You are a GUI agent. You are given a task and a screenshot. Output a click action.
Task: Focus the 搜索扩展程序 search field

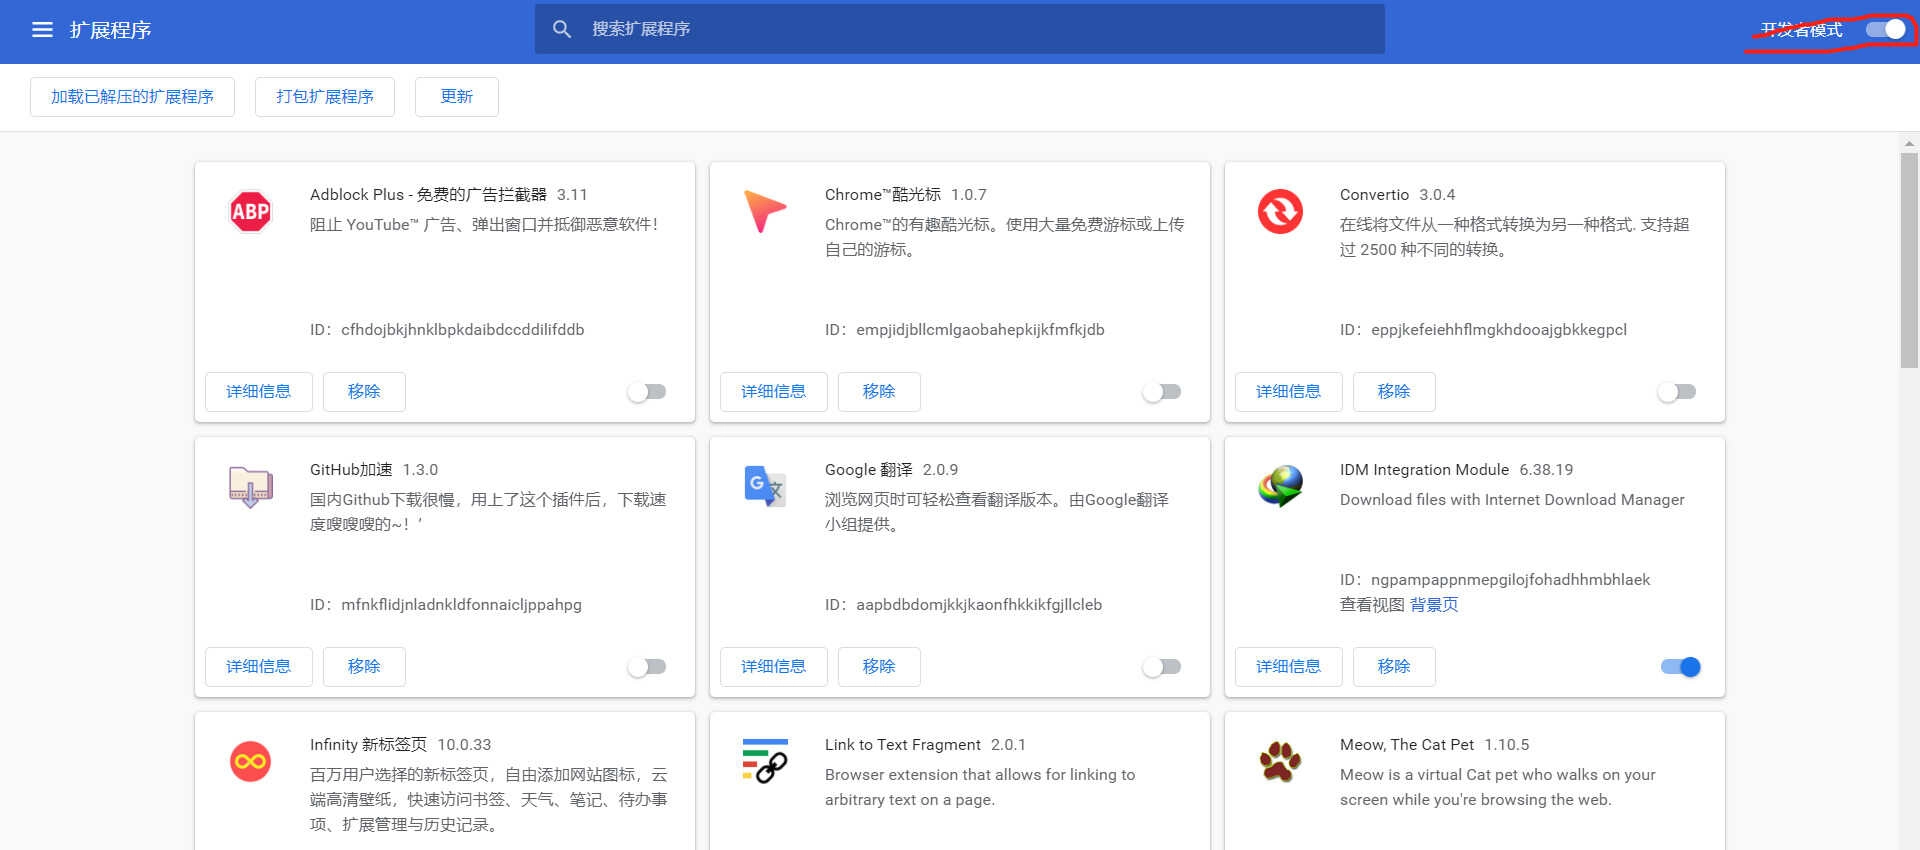click(960, 29)
